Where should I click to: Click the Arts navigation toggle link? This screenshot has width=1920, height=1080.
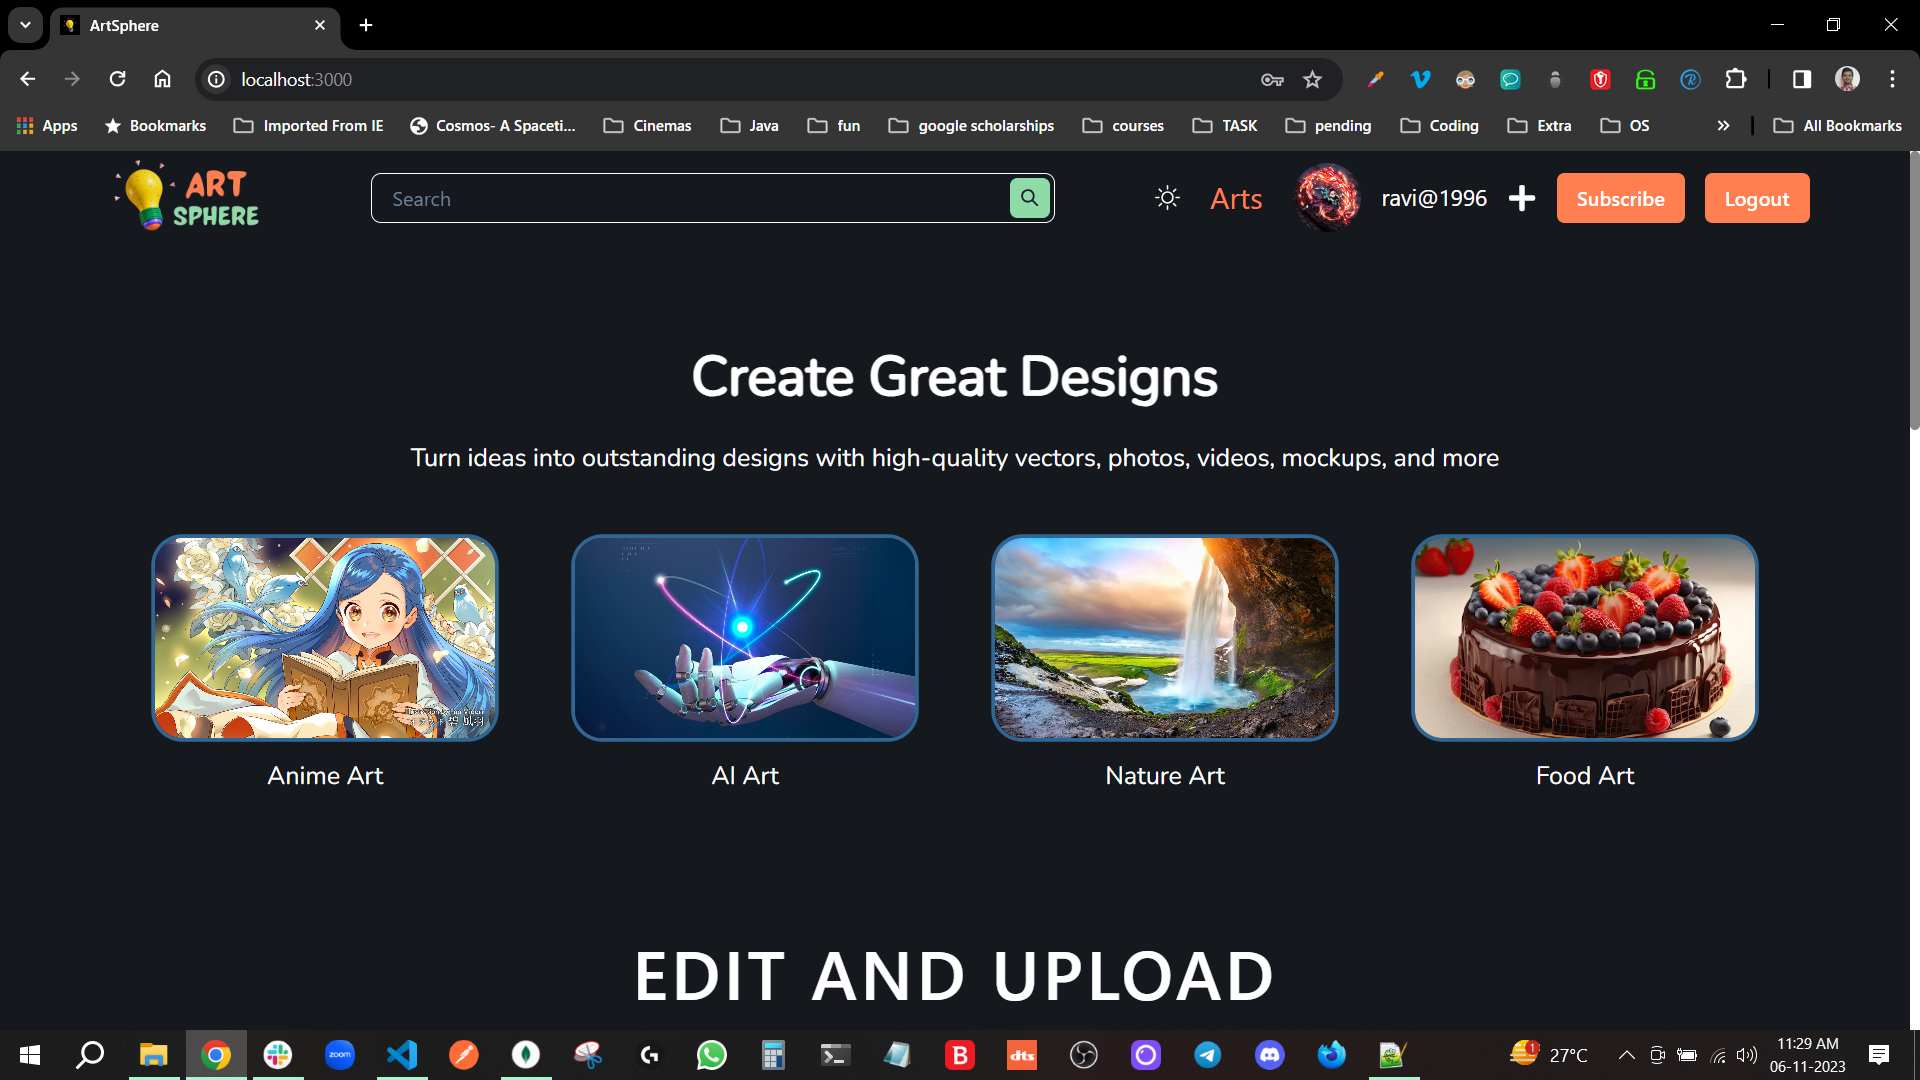click(1236, 198)
